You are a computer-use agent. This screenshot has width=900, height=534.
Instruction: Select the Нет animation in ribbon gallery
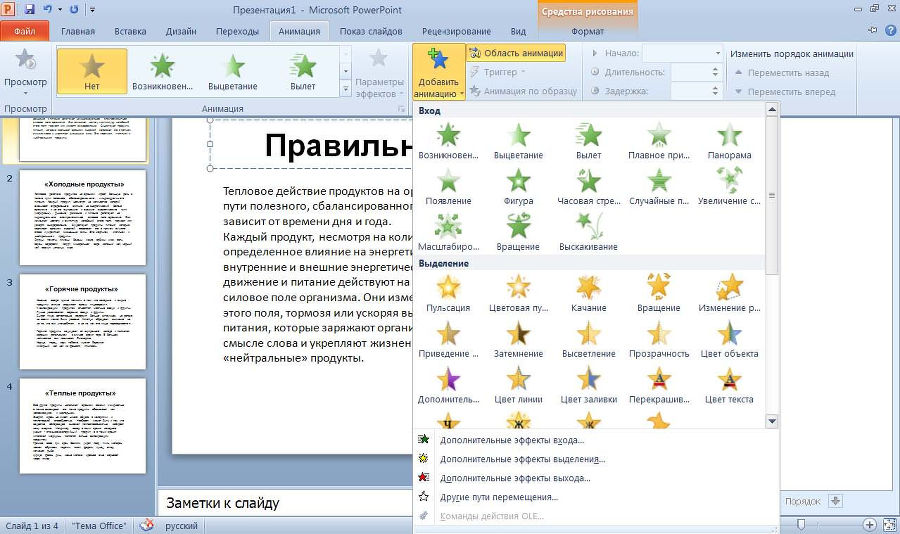click(x=92, y=71)
